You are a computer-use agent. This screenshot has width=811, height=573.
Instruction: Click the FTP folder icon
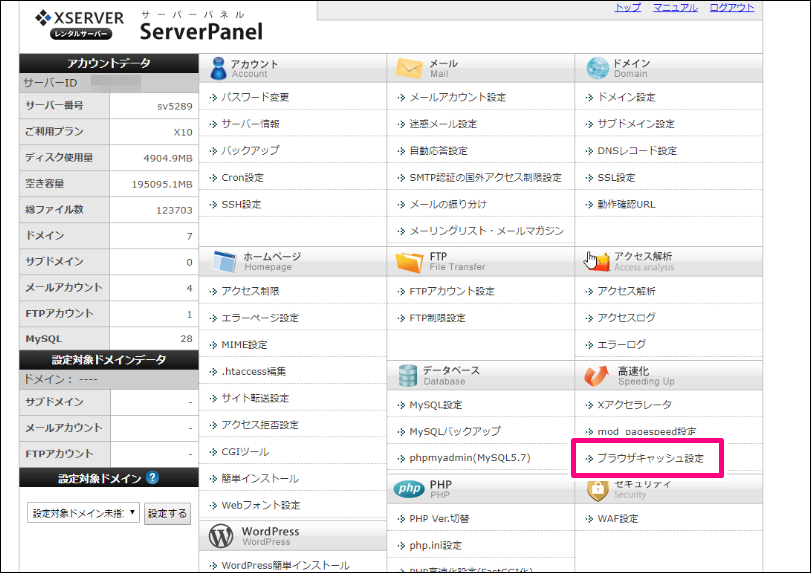pos(409,262)
